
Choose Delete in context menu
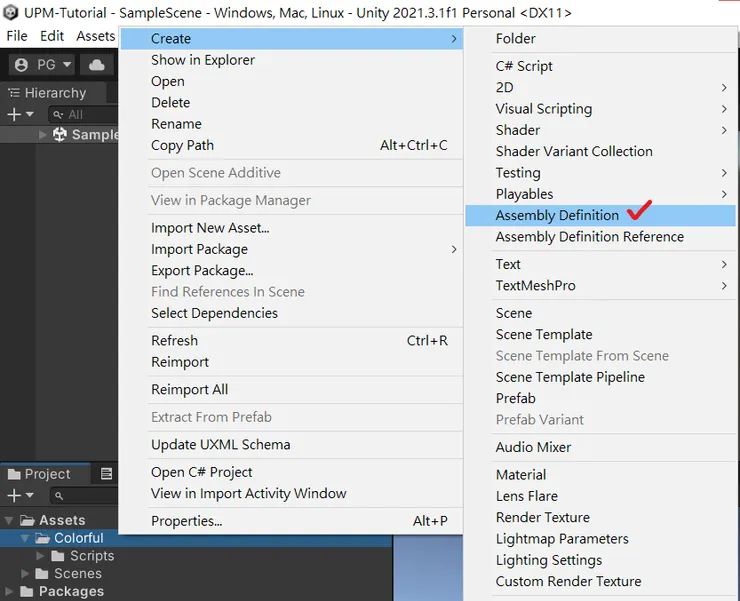291,102
